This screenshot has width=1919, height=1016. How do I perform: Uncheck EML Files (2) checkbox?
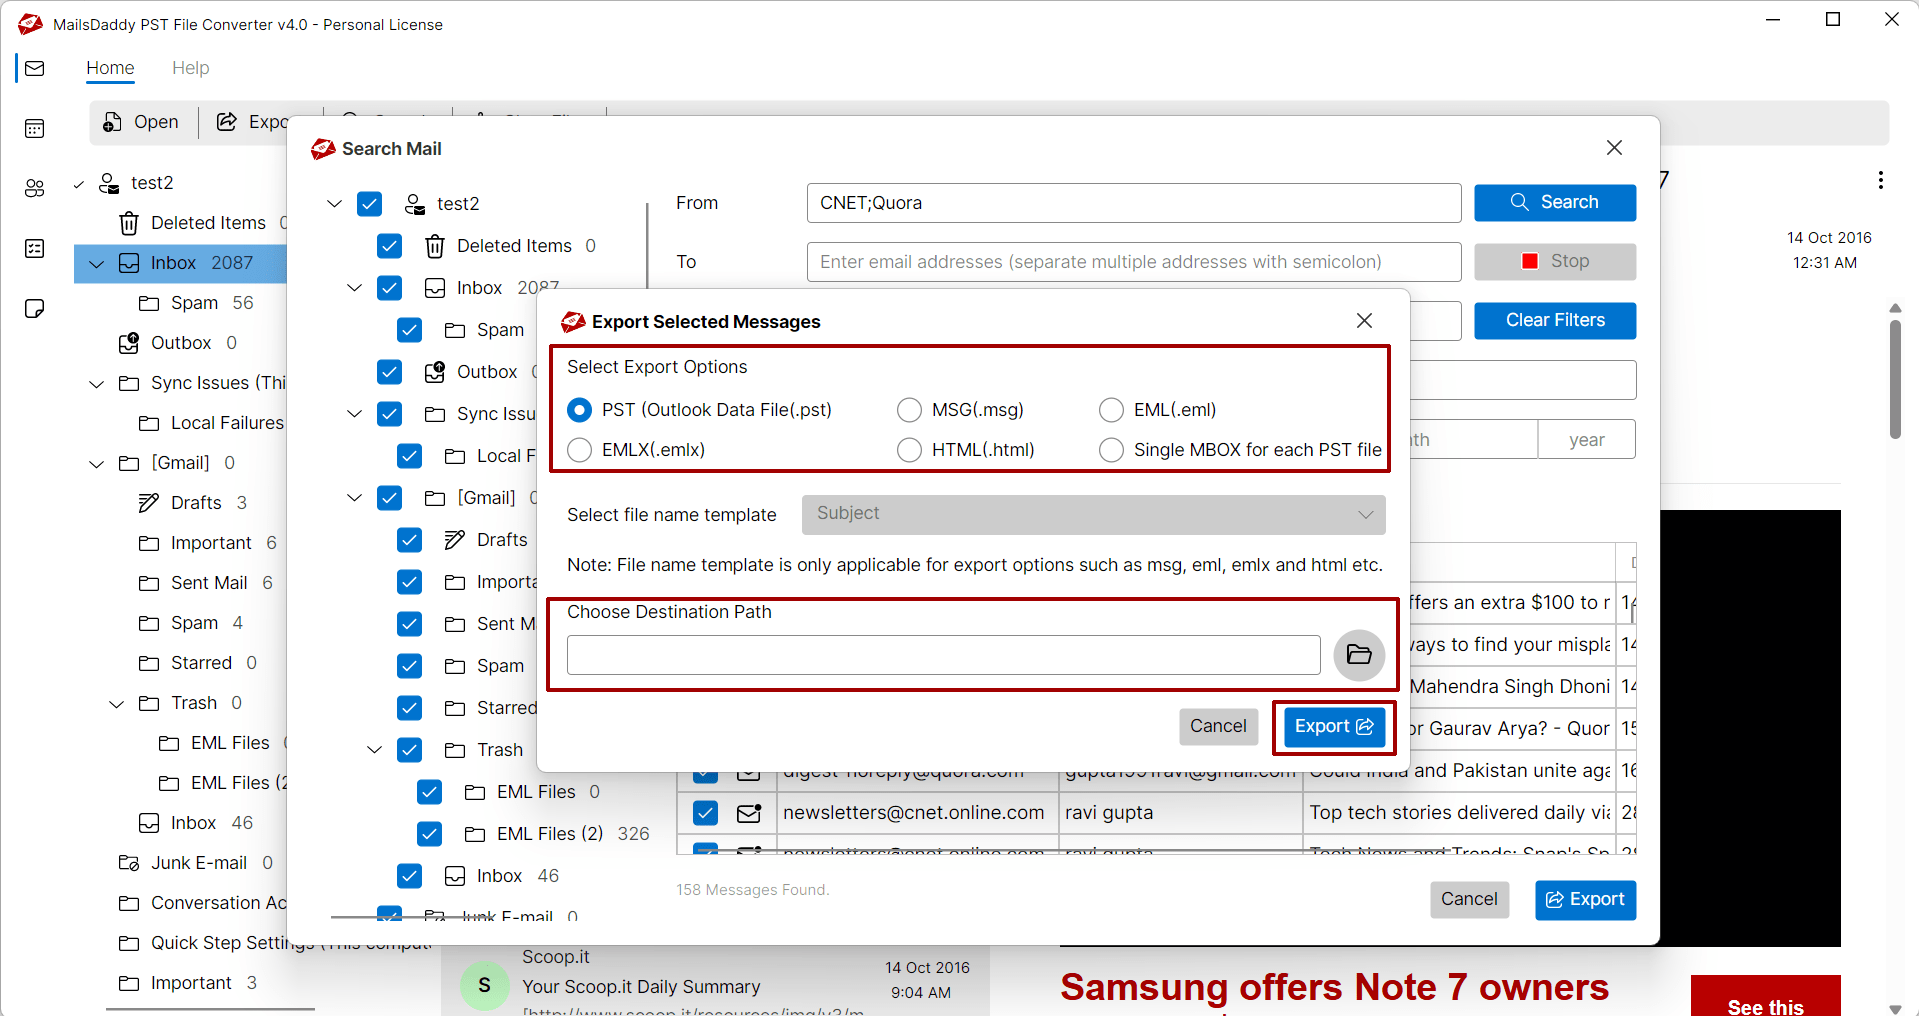[430, 833]
